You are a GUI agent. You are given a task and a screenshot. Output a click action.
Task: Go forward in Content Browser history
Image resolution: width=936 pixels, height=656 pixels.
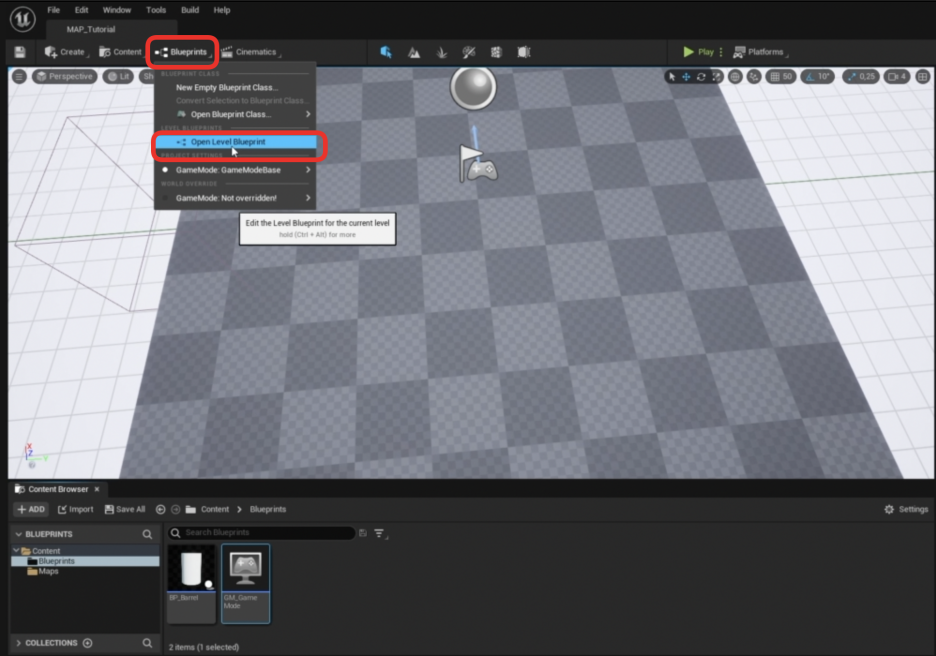click(x=176, y=509)
